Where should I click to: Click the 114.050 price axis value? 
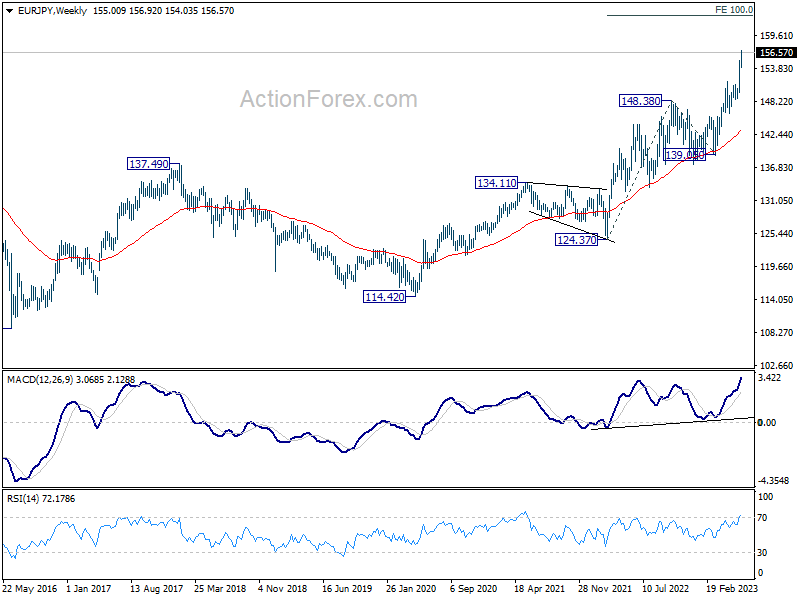tap(777, 299)
